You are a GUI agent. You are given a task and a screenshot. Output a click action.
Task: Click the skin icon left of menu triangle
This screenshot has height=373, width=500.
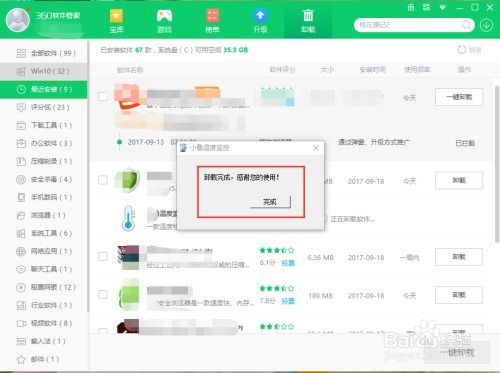point(426,7)
